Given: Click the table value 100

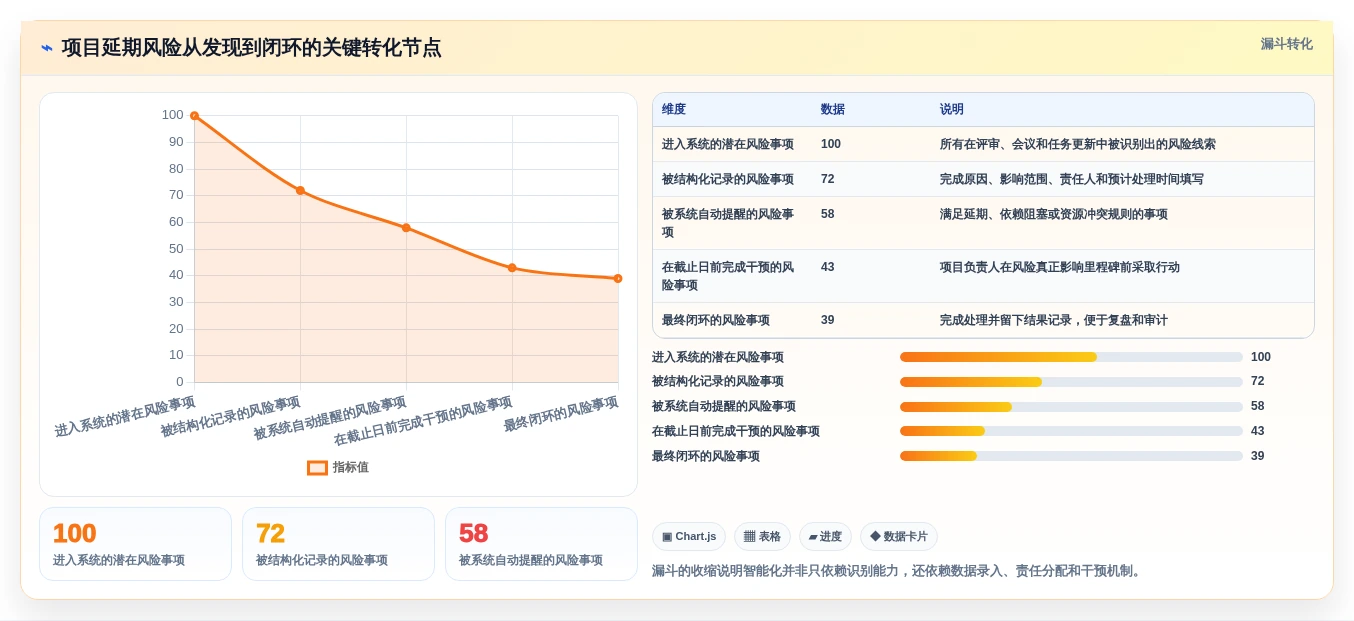Looking at the screenshot, I should pos(831,144).
